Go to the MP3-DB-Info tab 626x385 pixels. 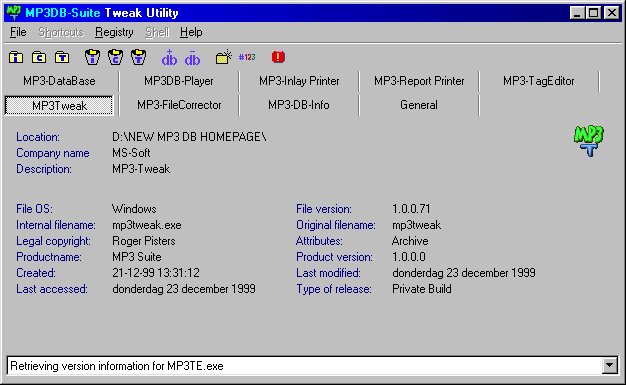(x=299, y=105)
